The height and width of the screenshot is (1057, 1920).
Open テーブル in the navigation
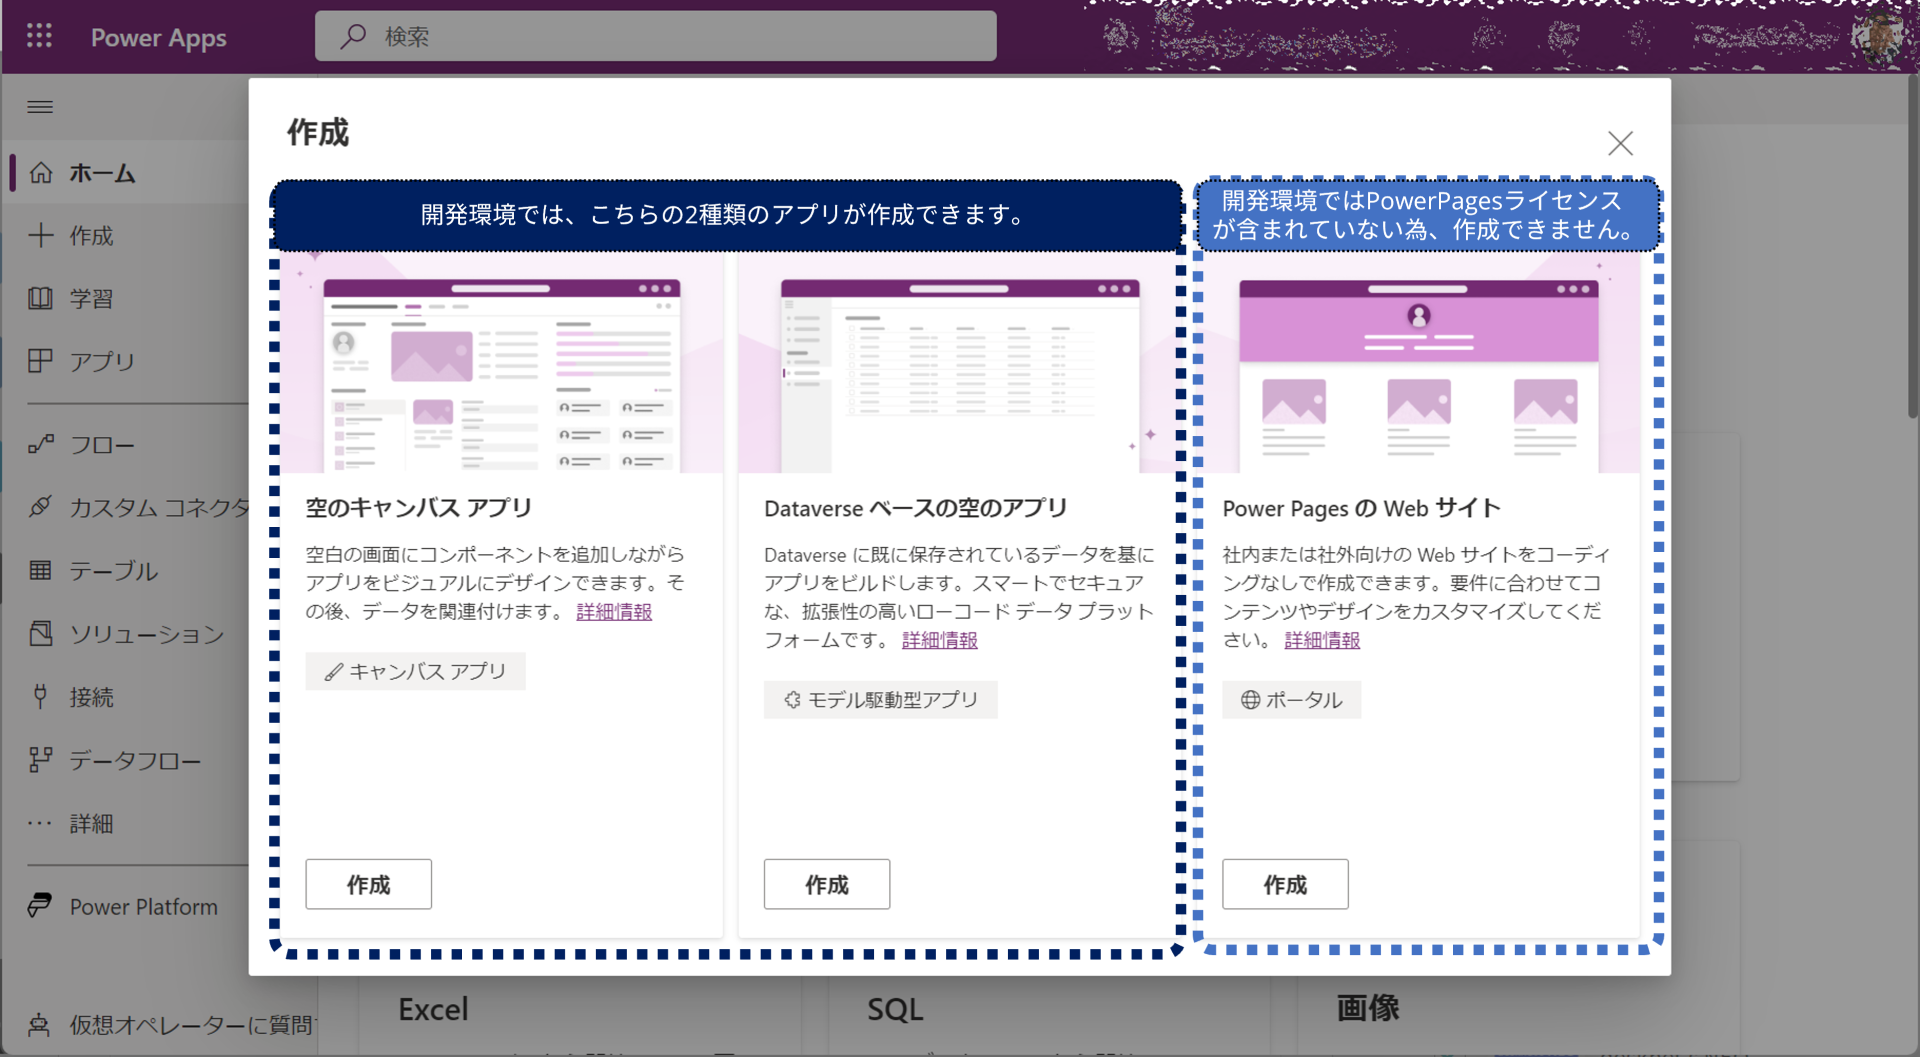[x=113, y=570]
